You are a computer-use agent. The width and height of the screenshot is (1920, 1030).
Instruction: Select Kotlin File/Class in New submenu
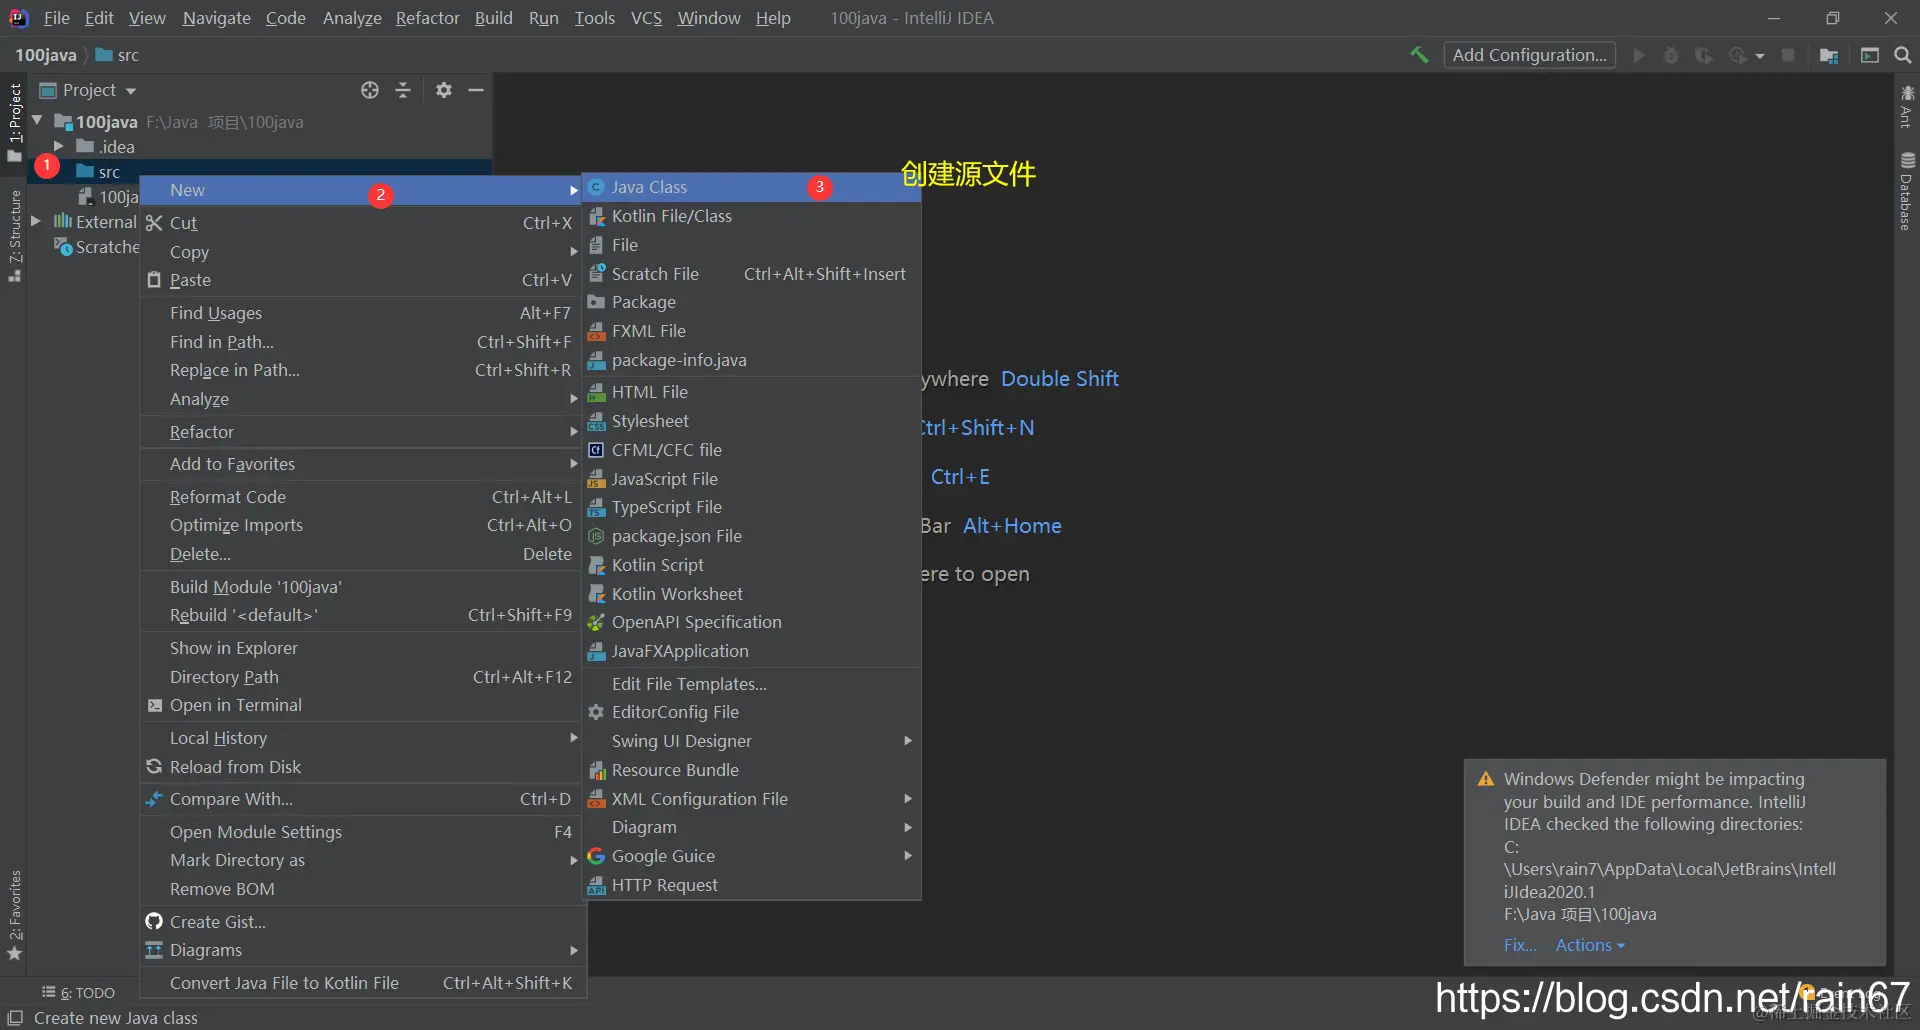752,216
